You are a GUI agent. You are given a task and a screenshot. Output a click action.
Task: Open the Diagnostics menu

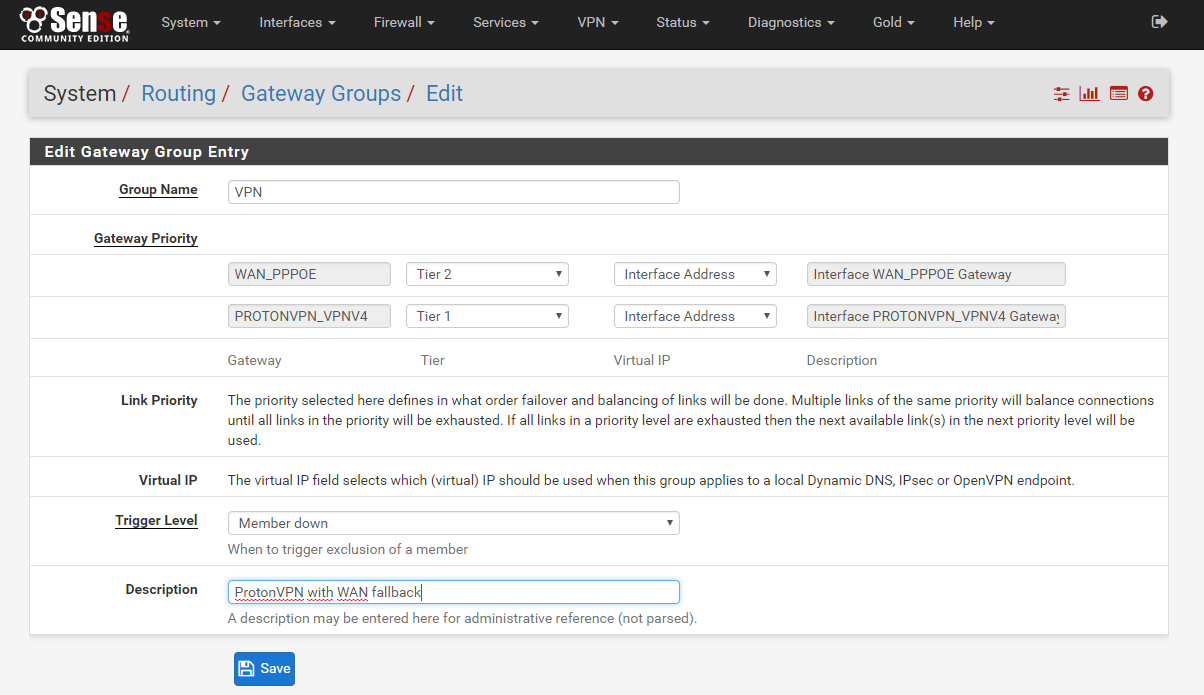pos(791,22)
